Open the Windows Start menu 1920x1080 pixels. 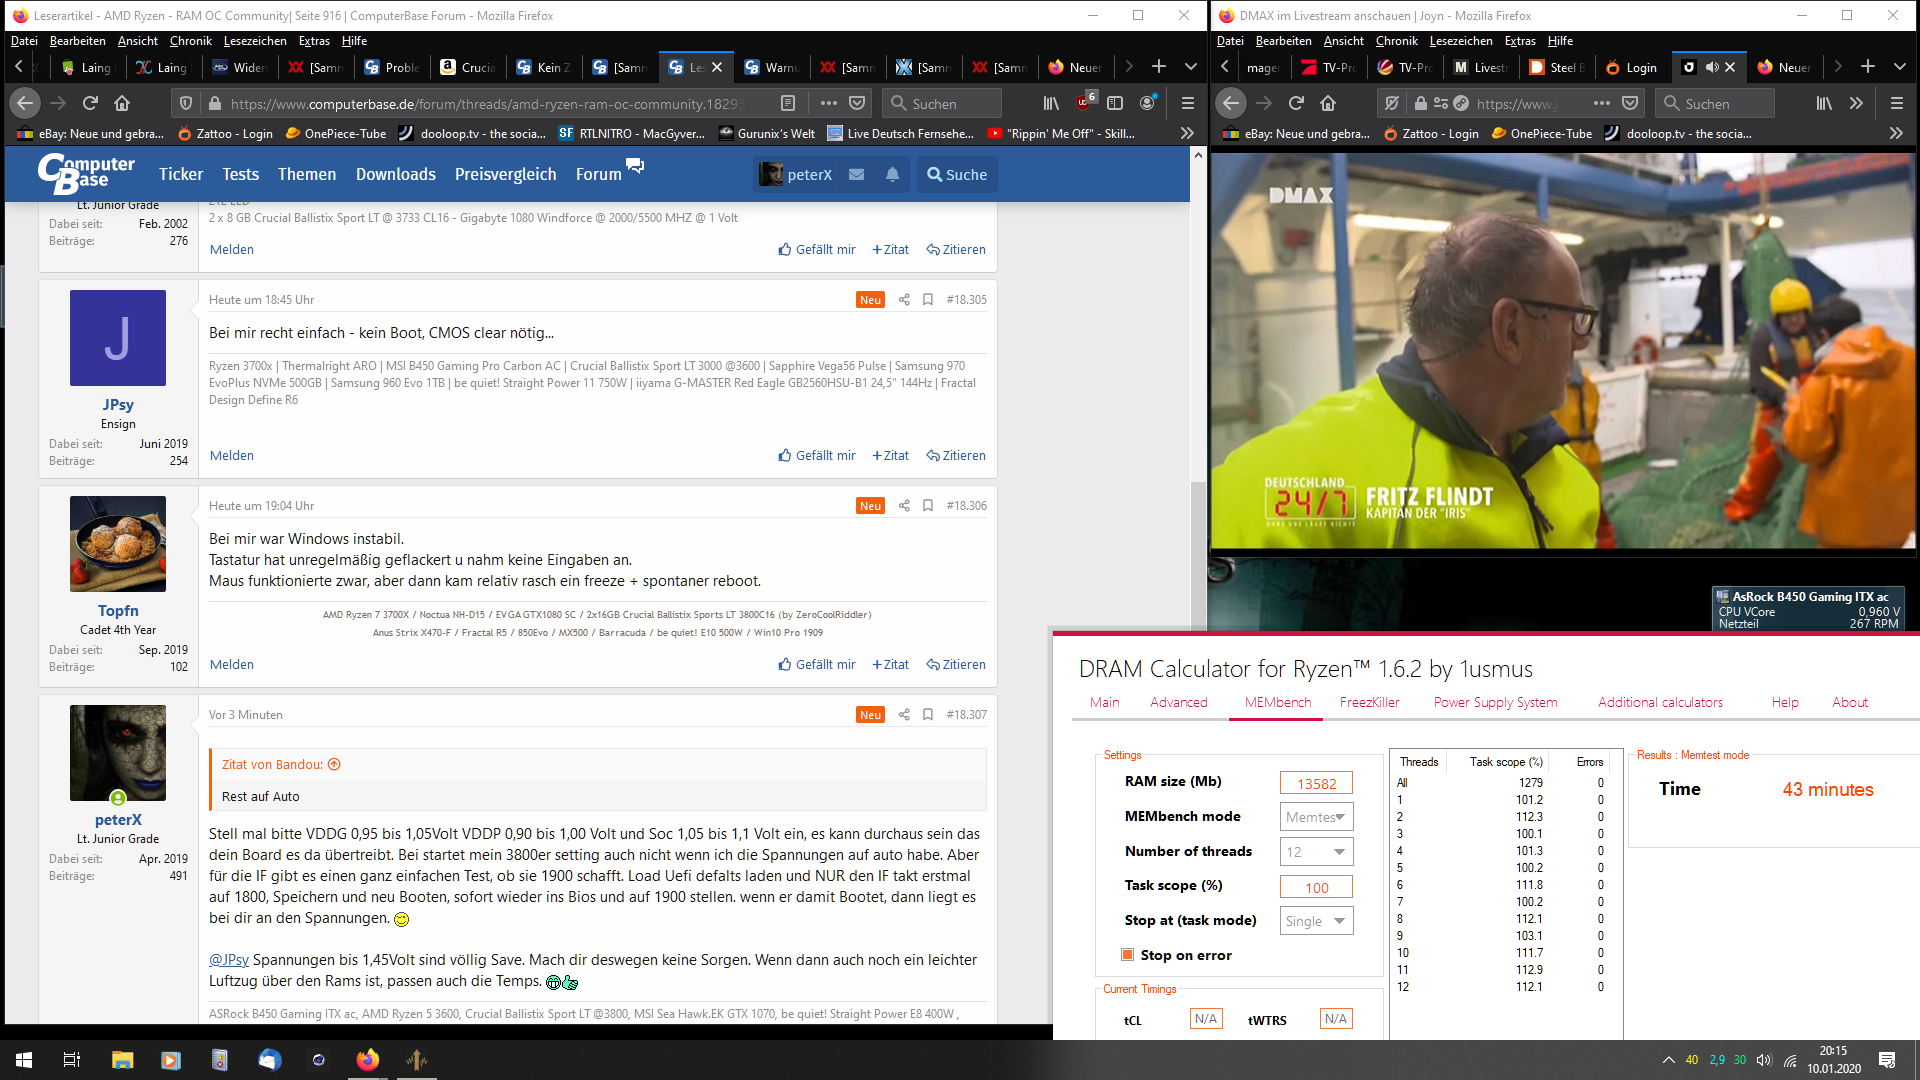[x=24, y=1060]
